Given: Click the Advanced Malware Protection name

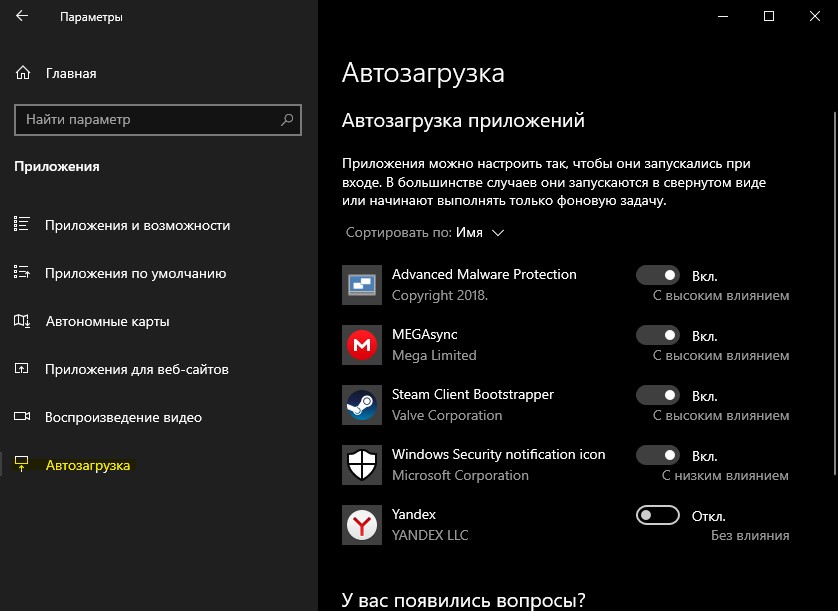Looking at the screenshot, I should [484, 274].
